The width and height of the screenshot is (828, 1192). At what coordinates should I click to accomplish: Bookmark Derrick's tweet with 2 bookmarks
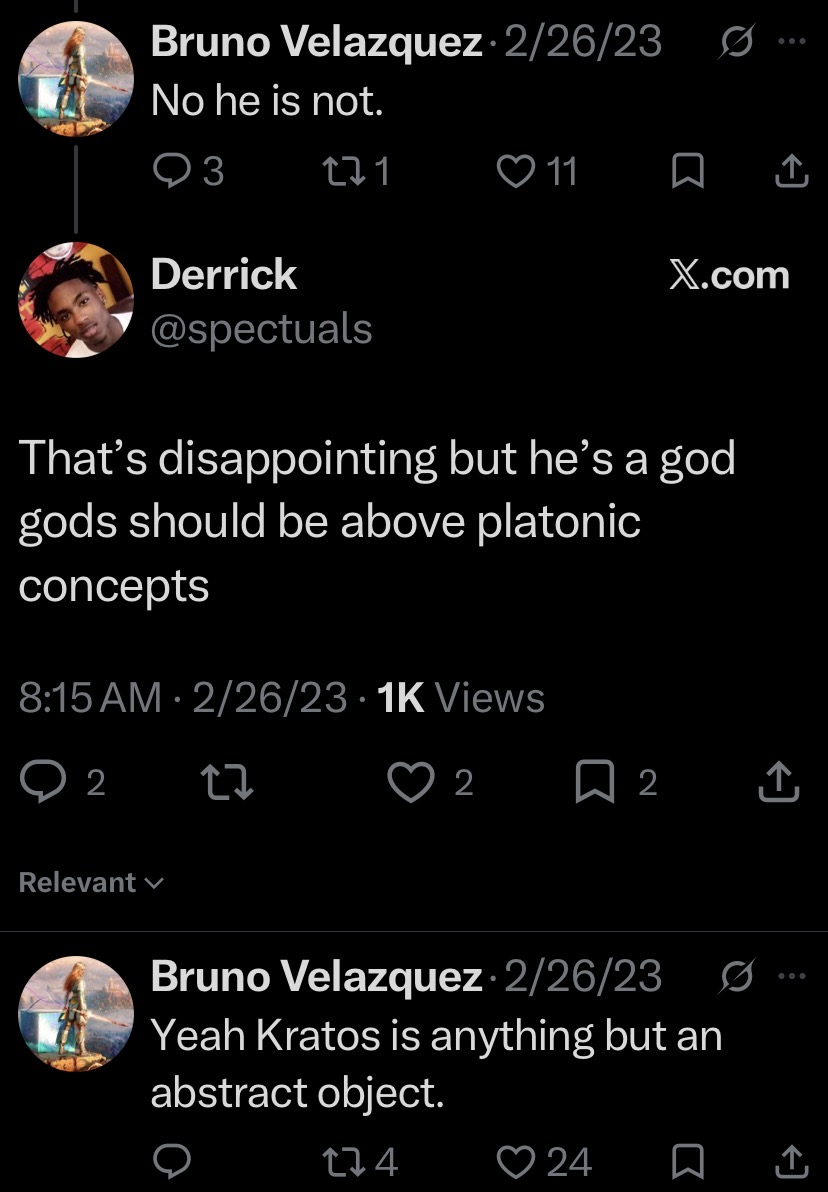pyautogui.click(x=595, y=782)
